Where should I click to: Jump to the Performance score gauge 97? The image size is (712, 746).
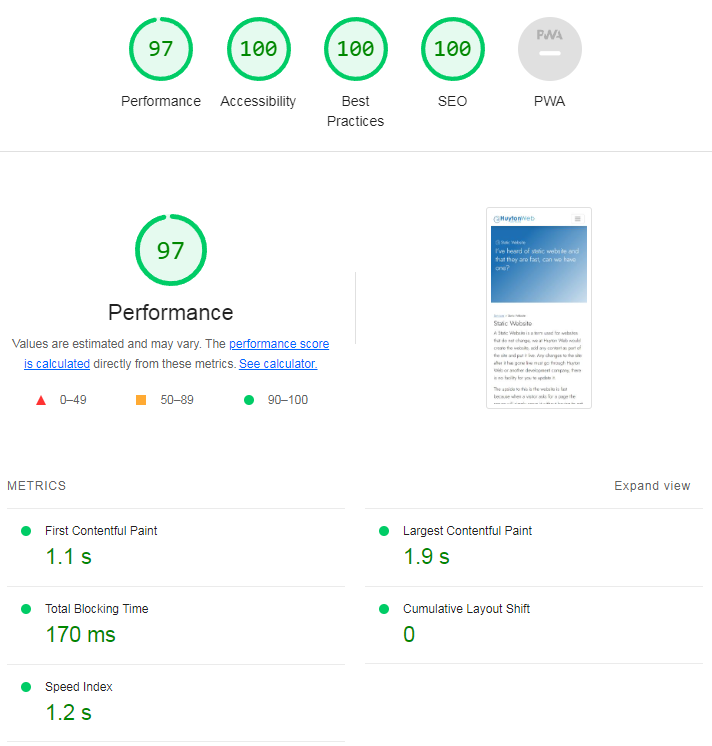(161, 49)
